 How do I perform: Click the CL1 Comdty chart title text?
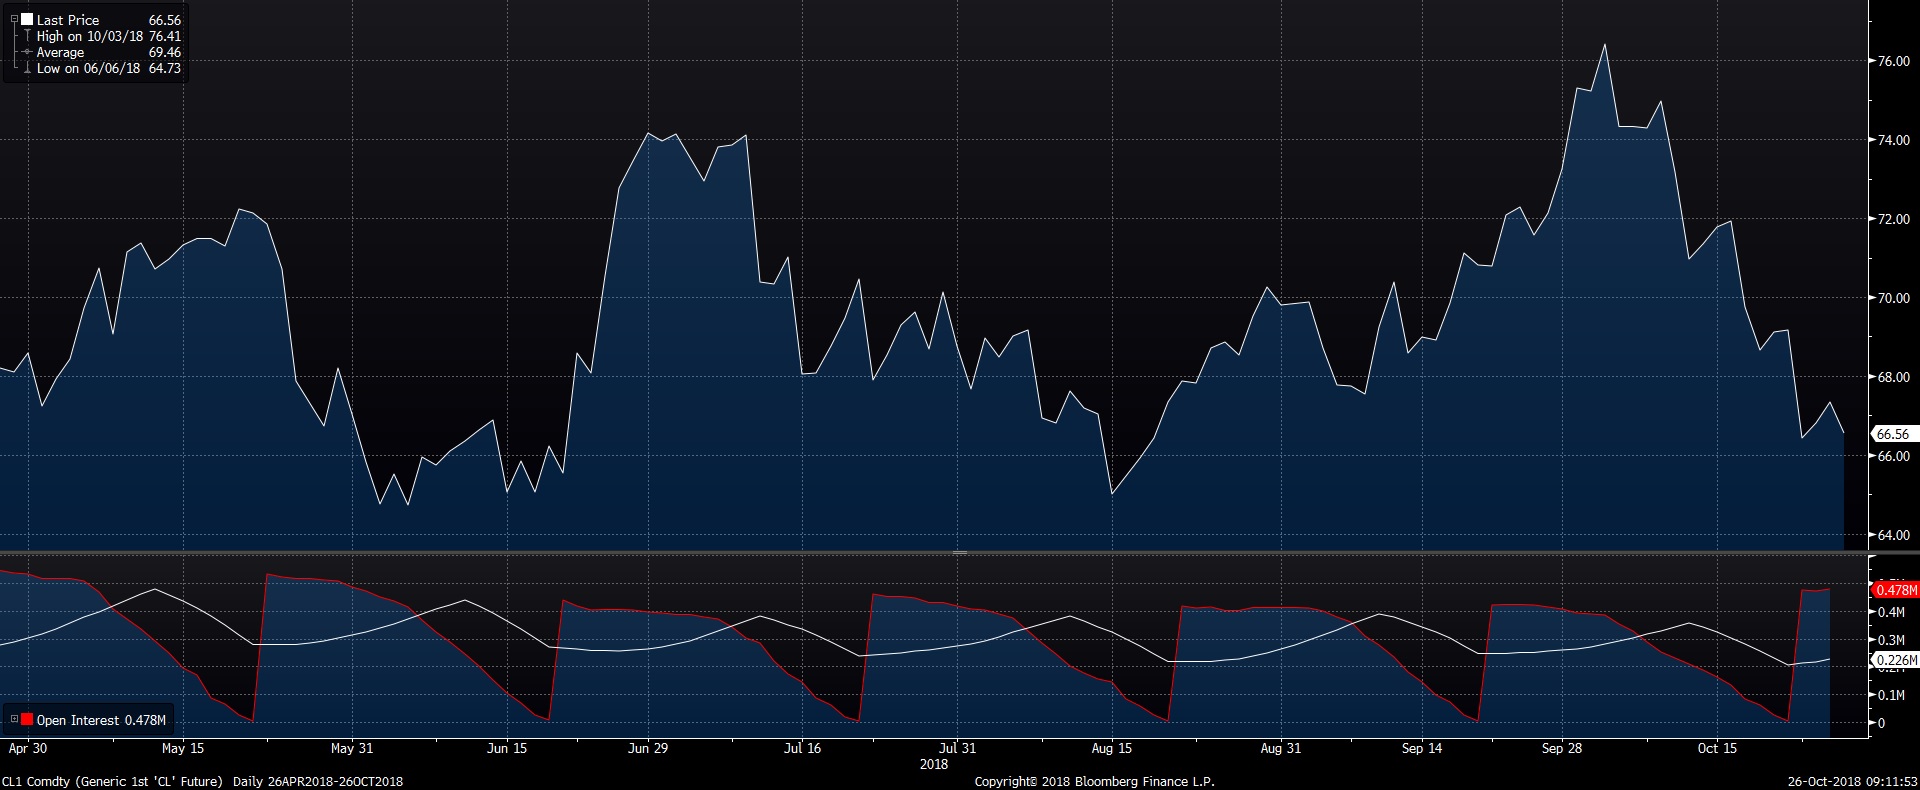click(x=203, y=781)
